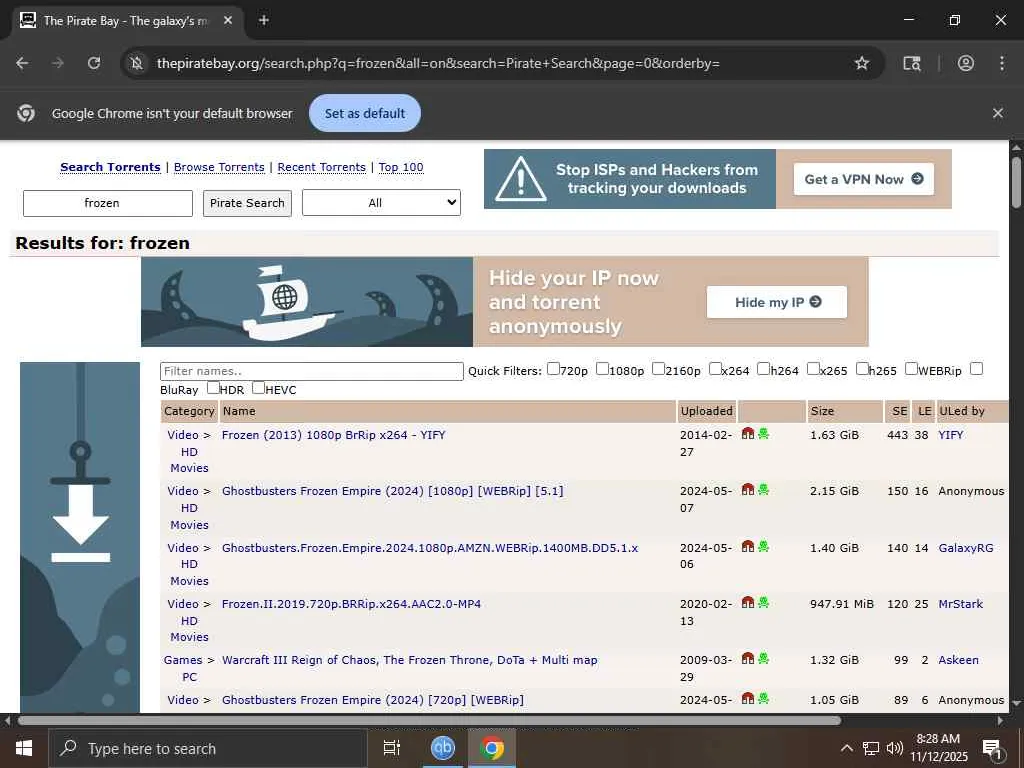Image resolution: width=1024 pixels, height=768 pixels.
Task: Click green skull icon in Ghostbusters [1080p] [WEBRip] [5.1] row
Action: [763, 490]
